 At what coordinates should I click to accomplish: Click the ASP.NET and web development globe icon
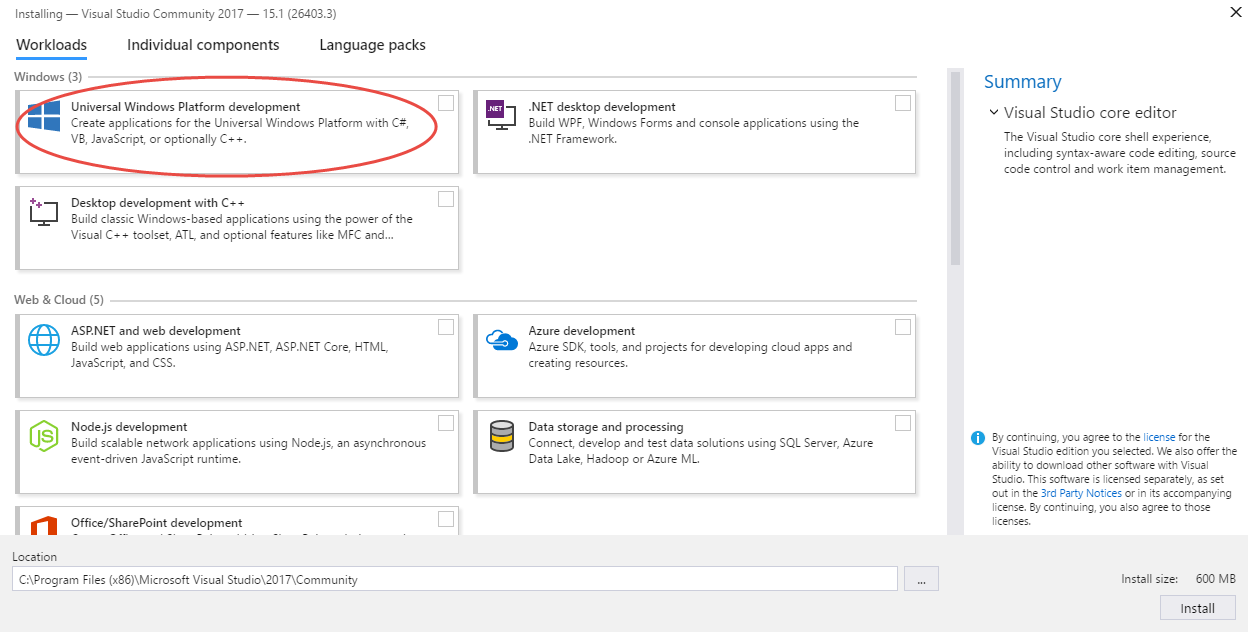42,339
